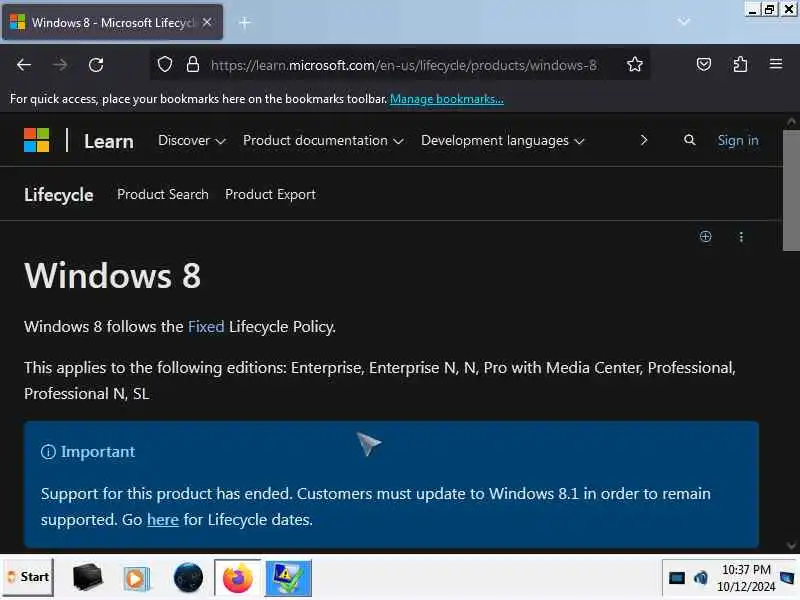
Task: Go back using the browser back arrow
Action: click(24, 65)
